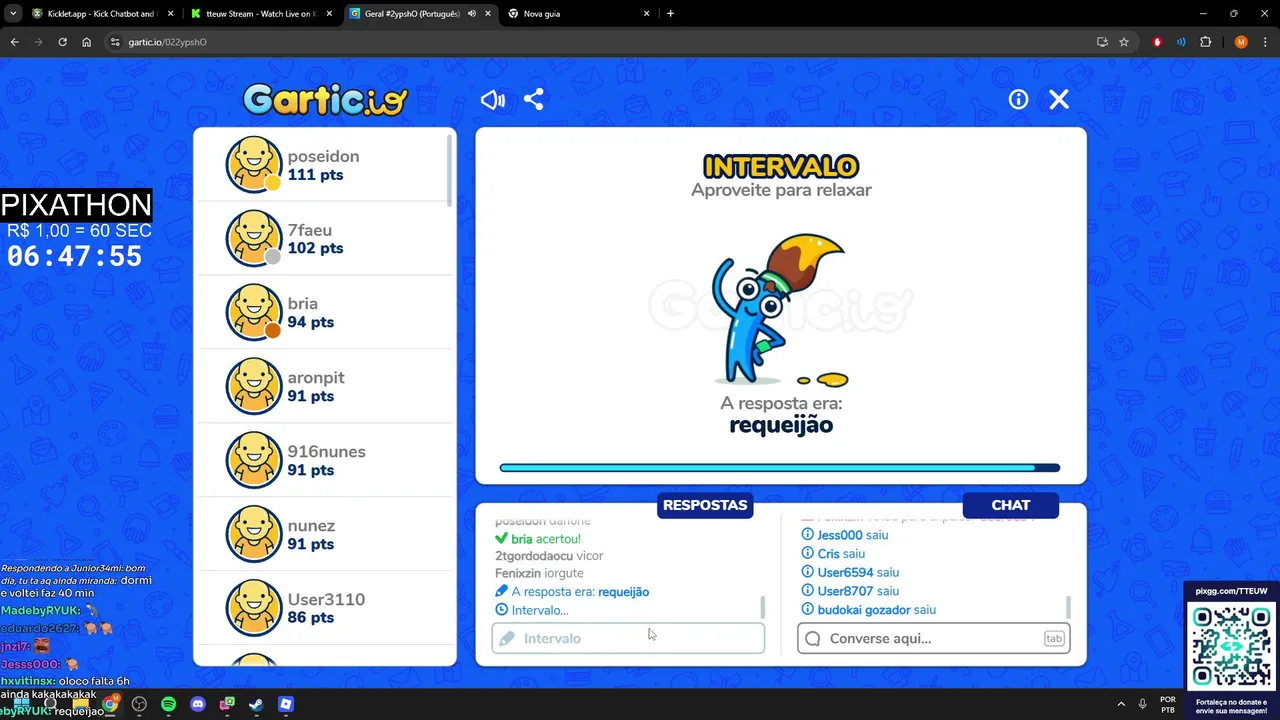The image size is (1280, 720).
Task: Click the share room icon
Action: 534,100
